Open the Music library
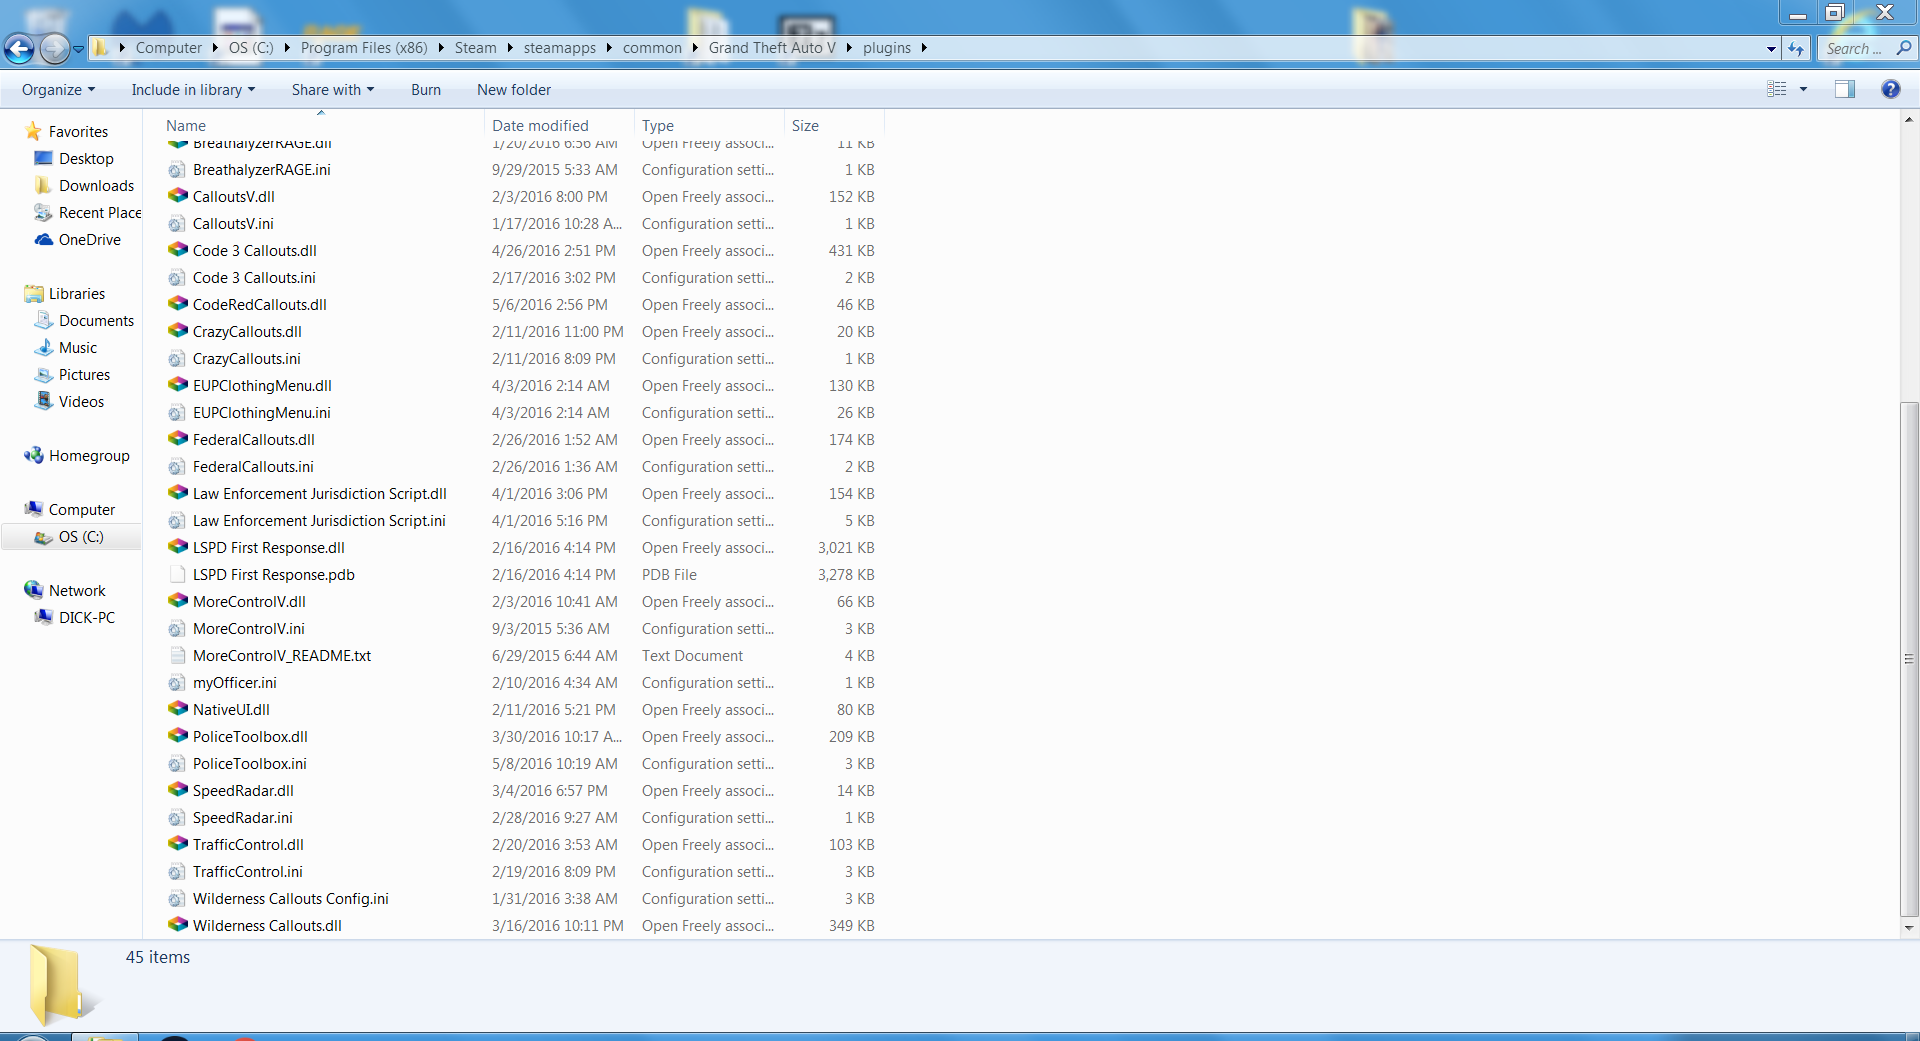This screenshot has width=1920, height=1041. point(78,348)
